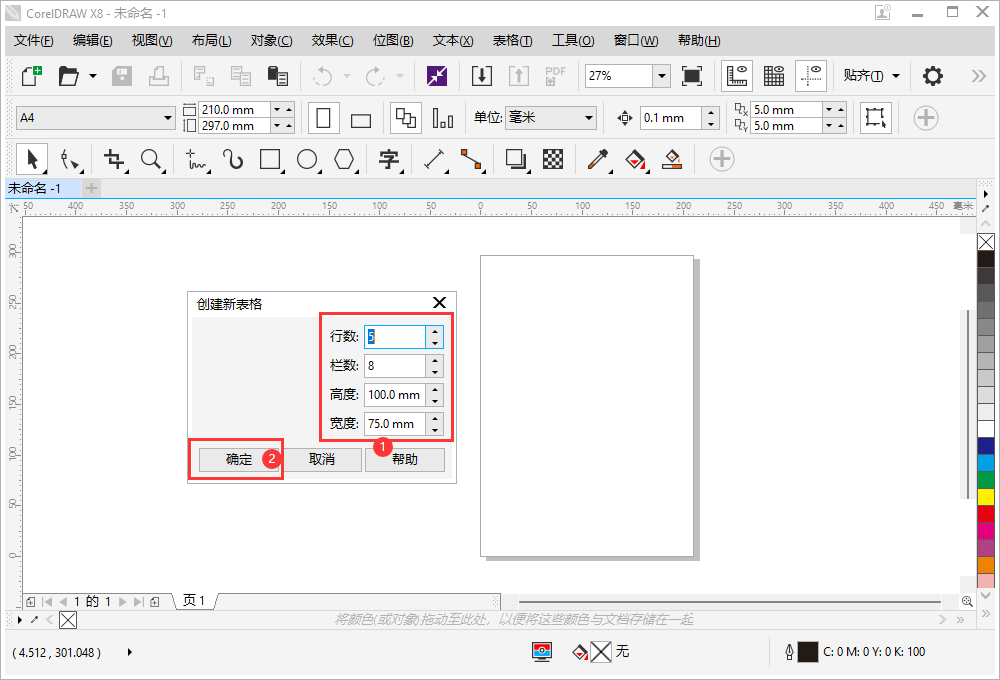Select the Transparency checkerboard tool
This screenshot has height=680, width=1000.
click(x=553, y=159)
